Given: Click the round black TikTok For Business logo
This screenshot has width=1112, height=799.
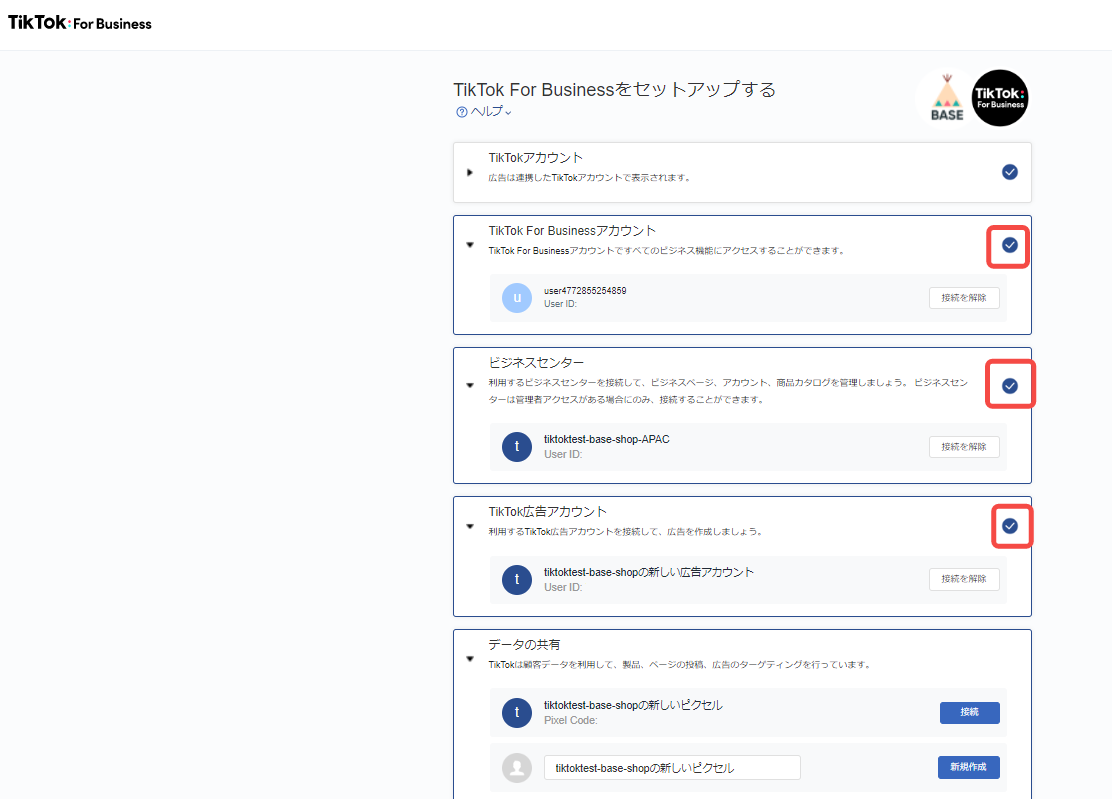Looking at the screenshot, I should (1001, 98).
